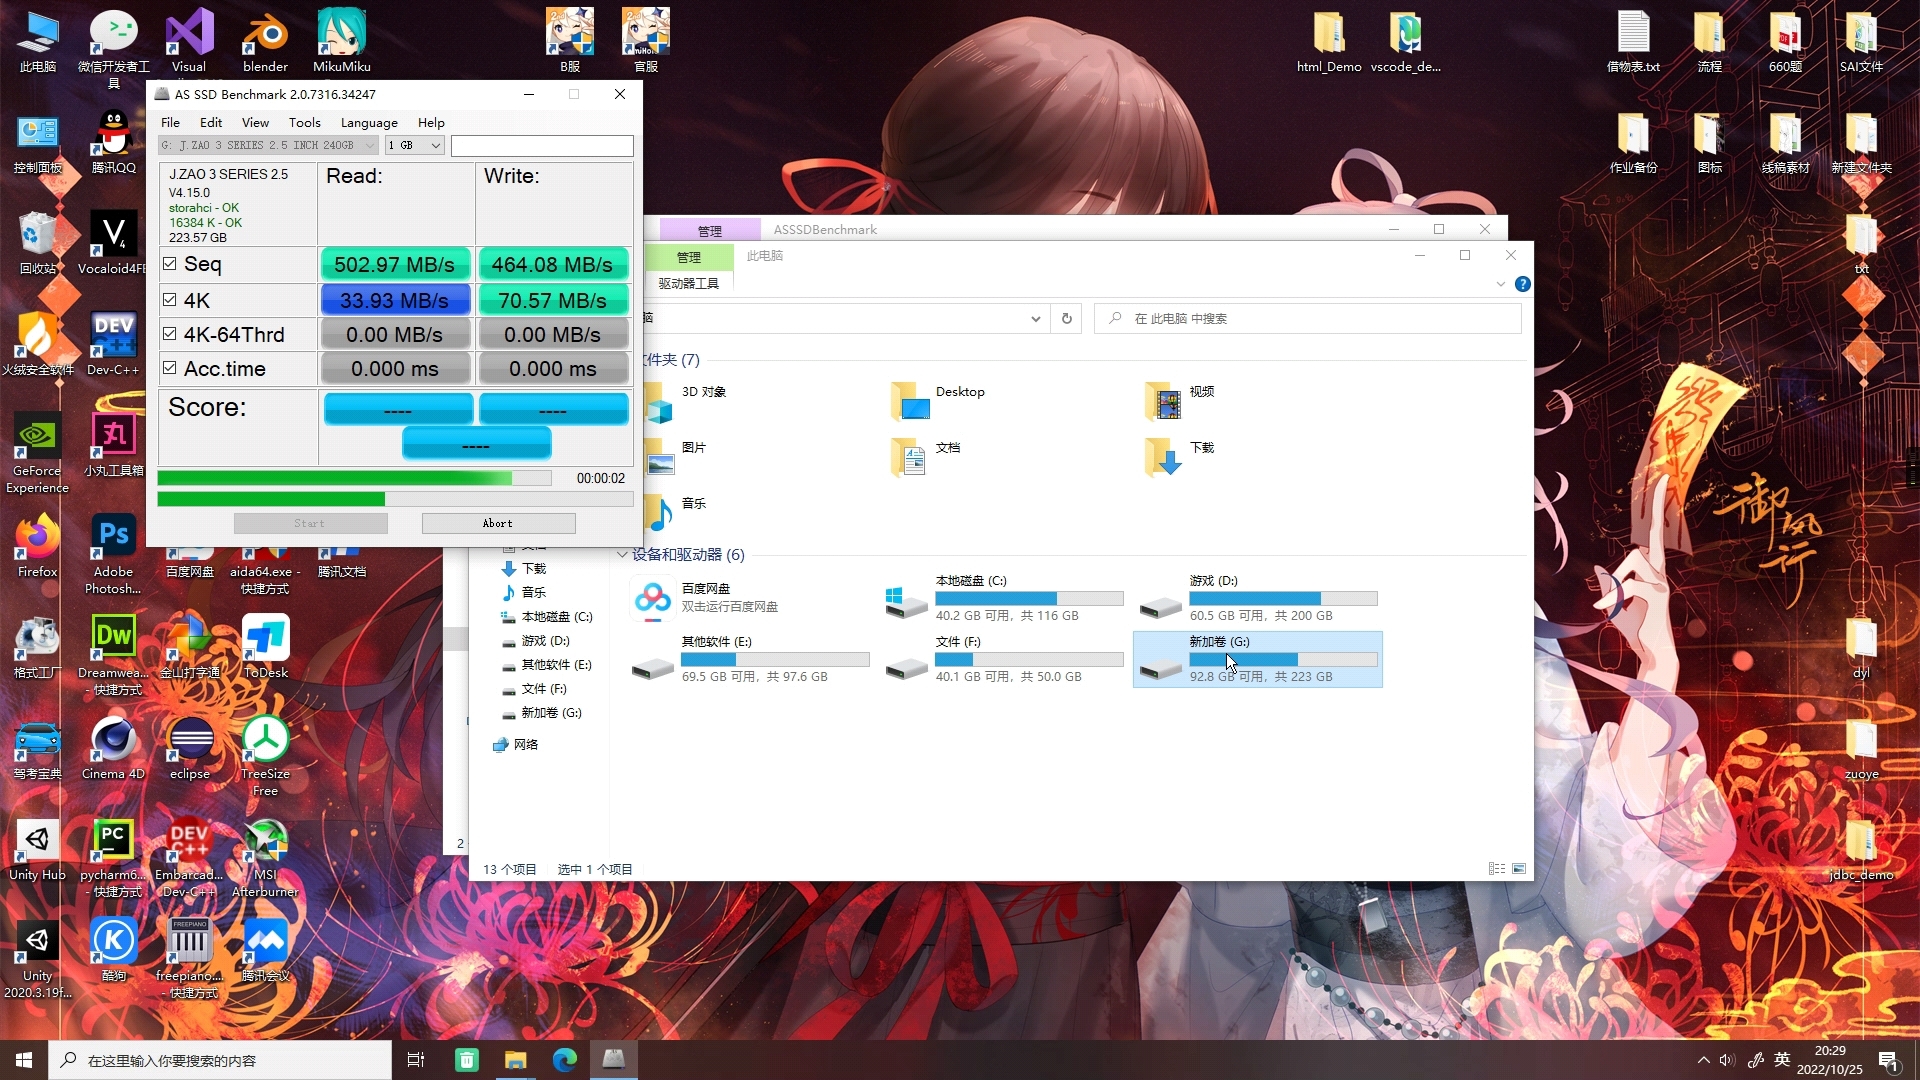This screenshot has width=1920, height=1080.
Task: Show hidden system tray icons
Action: [x=1703, y=1060]
